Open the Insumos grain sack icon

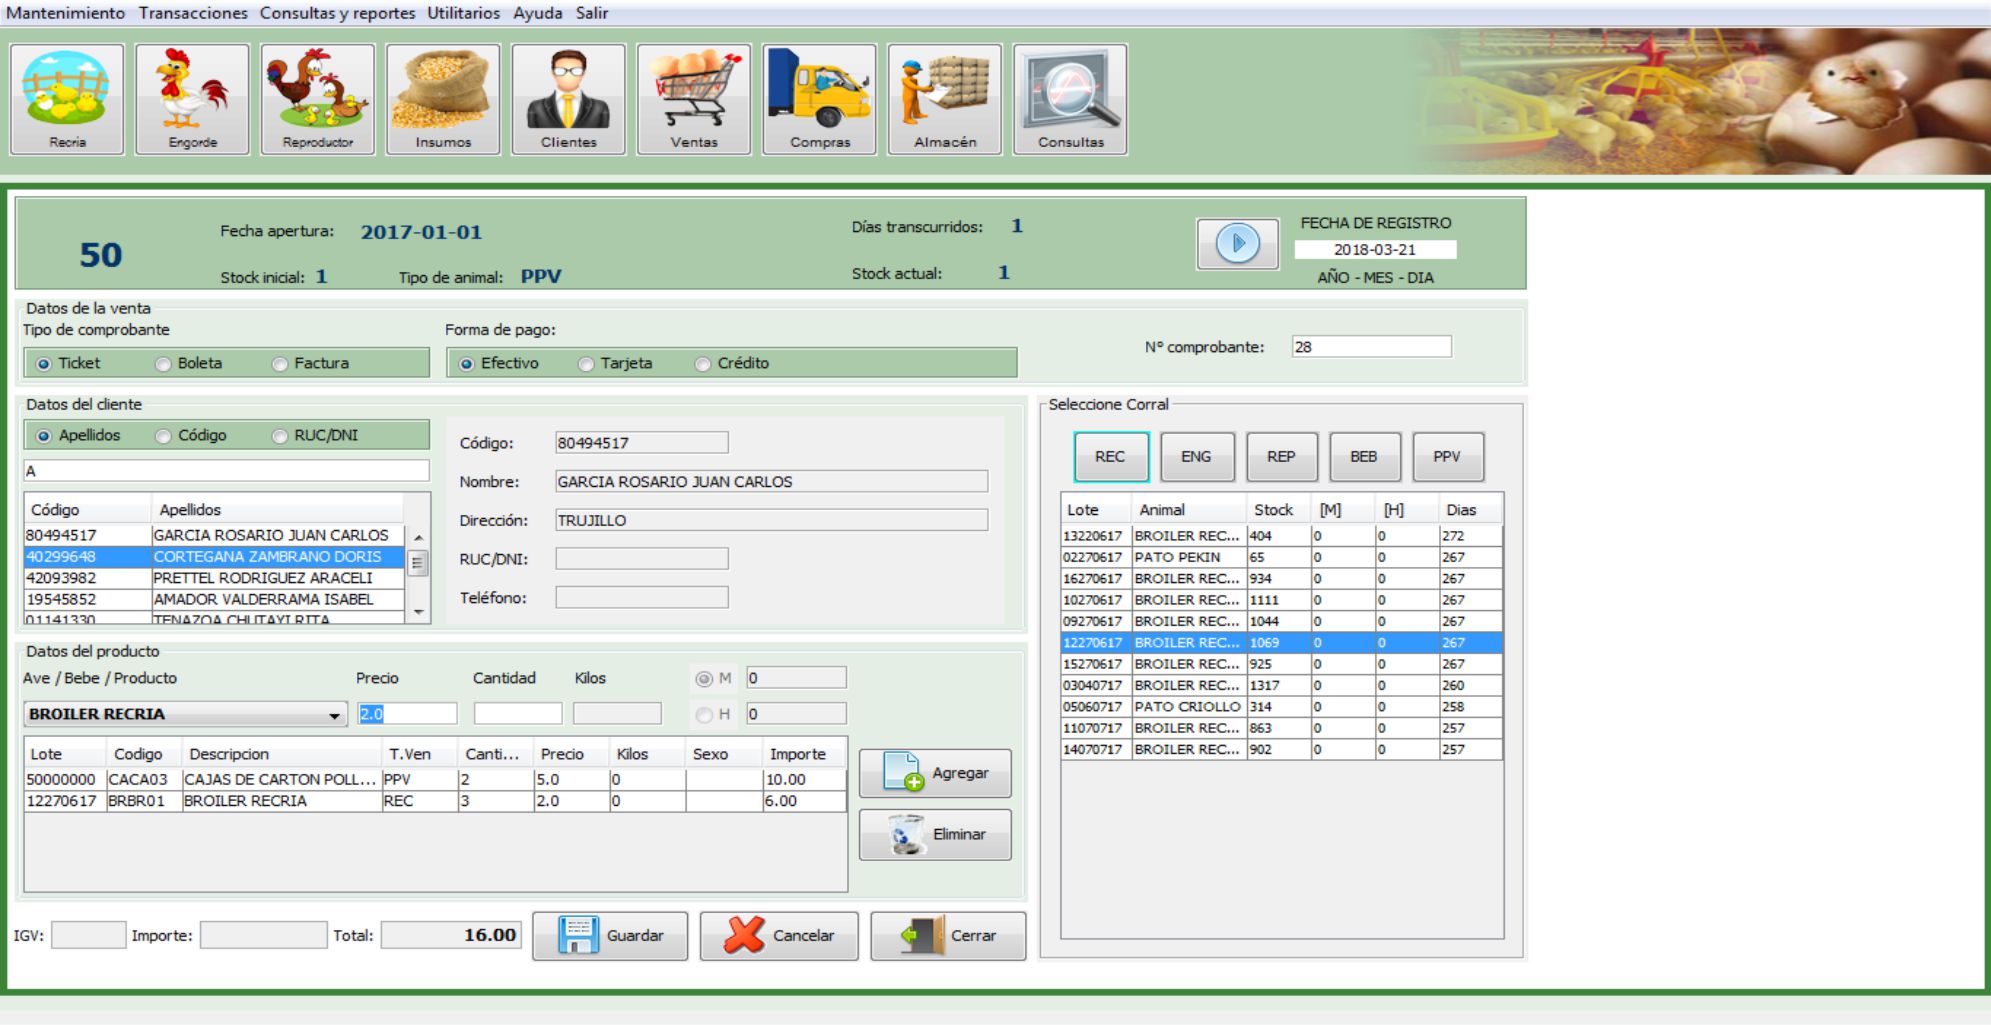[443, 99]
